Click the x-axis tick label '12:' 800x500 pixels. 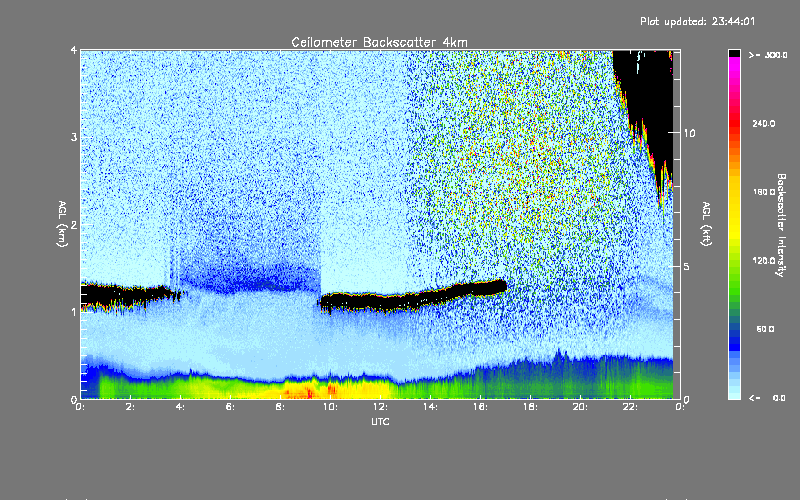tap(380, 407)
